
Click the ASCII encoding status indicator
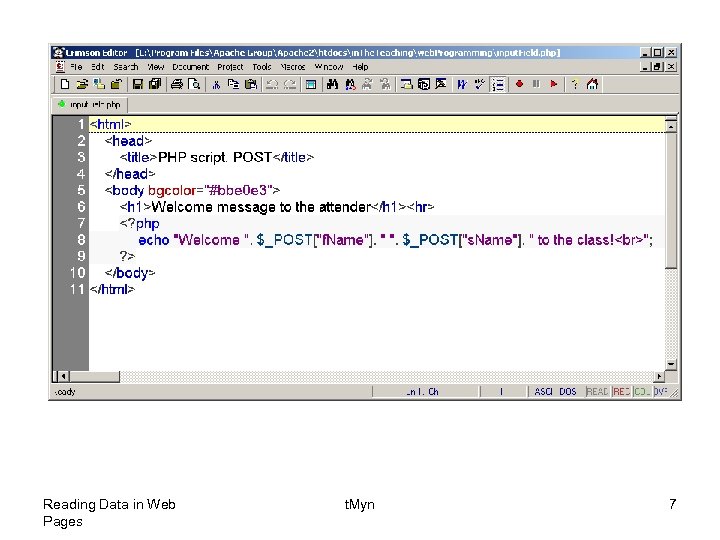[x=543, y=392]
